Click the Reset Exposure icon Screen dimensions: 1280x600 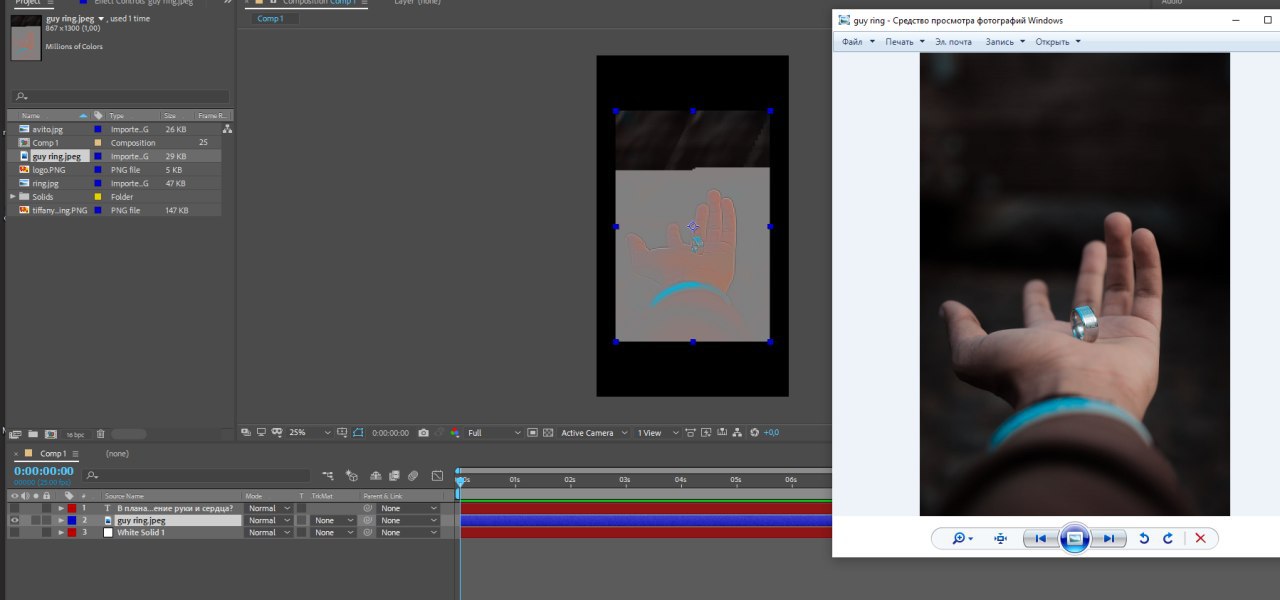754,433
